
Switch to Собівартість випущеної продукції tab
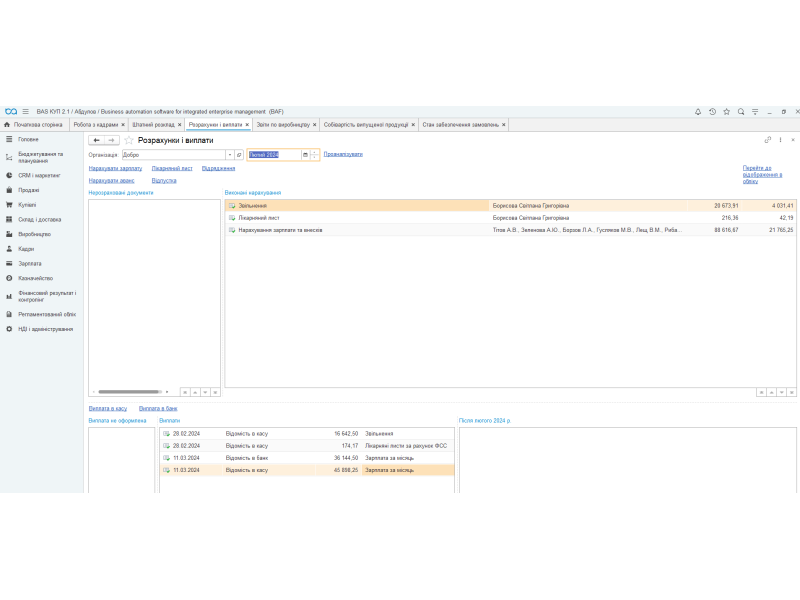pyautogui.click(x=366, y=124)
